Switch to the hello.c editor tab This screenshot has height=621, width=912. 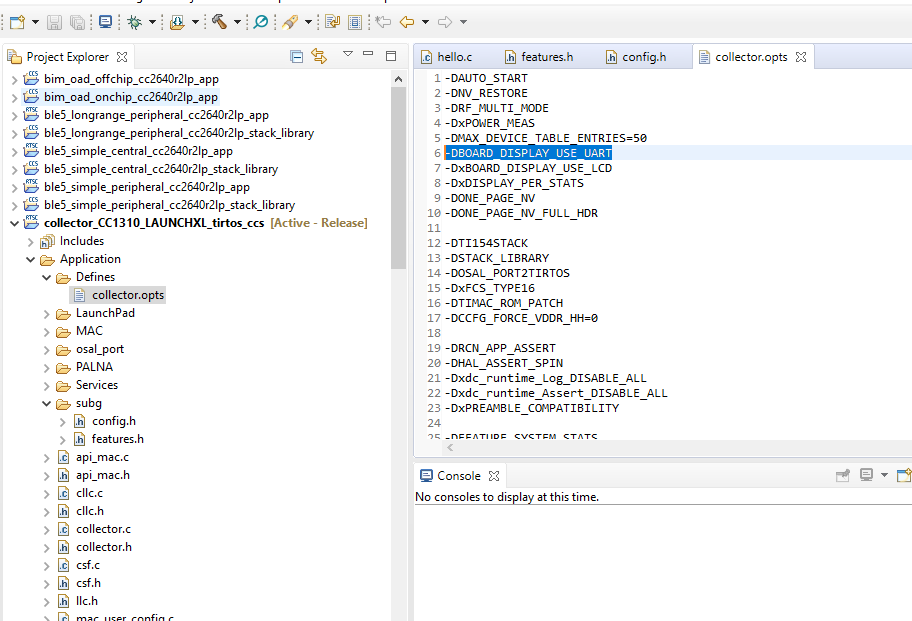pos(453,57)
